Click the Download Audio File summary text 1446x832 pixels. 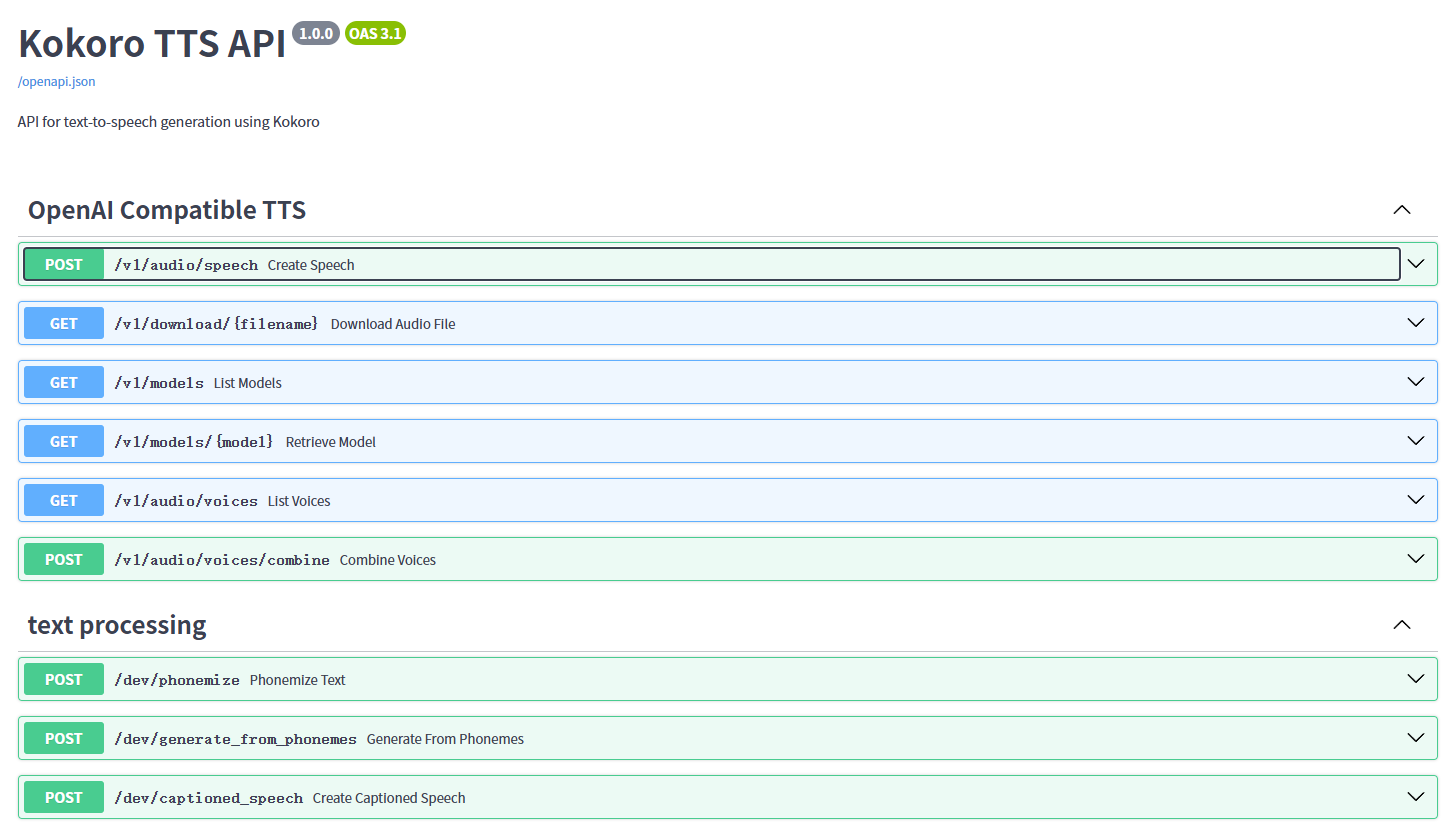393,324
